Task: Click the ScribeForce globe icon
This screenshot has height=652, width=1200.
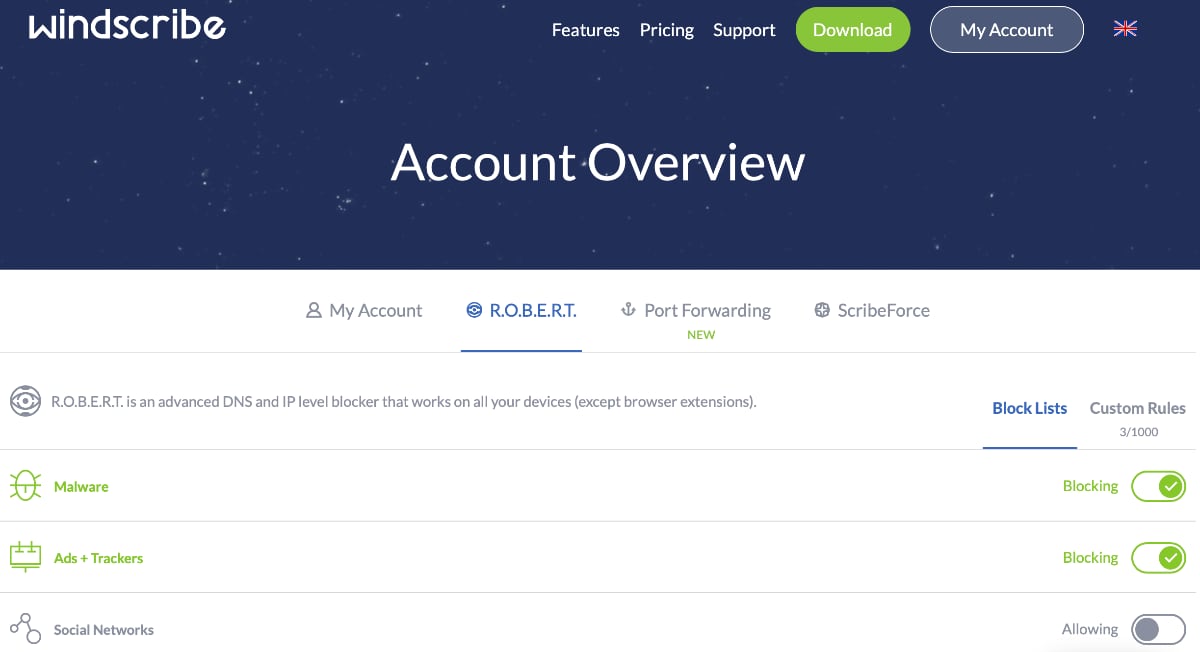Action: tap(822, 310)
